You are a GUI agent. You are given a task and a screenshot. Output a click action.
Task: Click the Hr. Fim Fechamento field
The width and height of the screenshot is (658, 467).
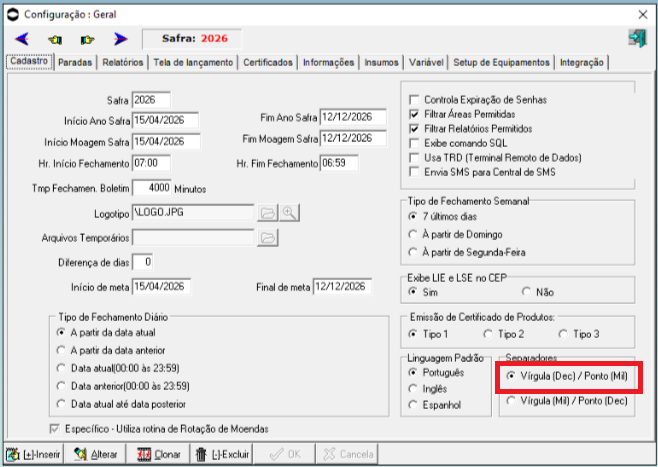click(339, 163)
